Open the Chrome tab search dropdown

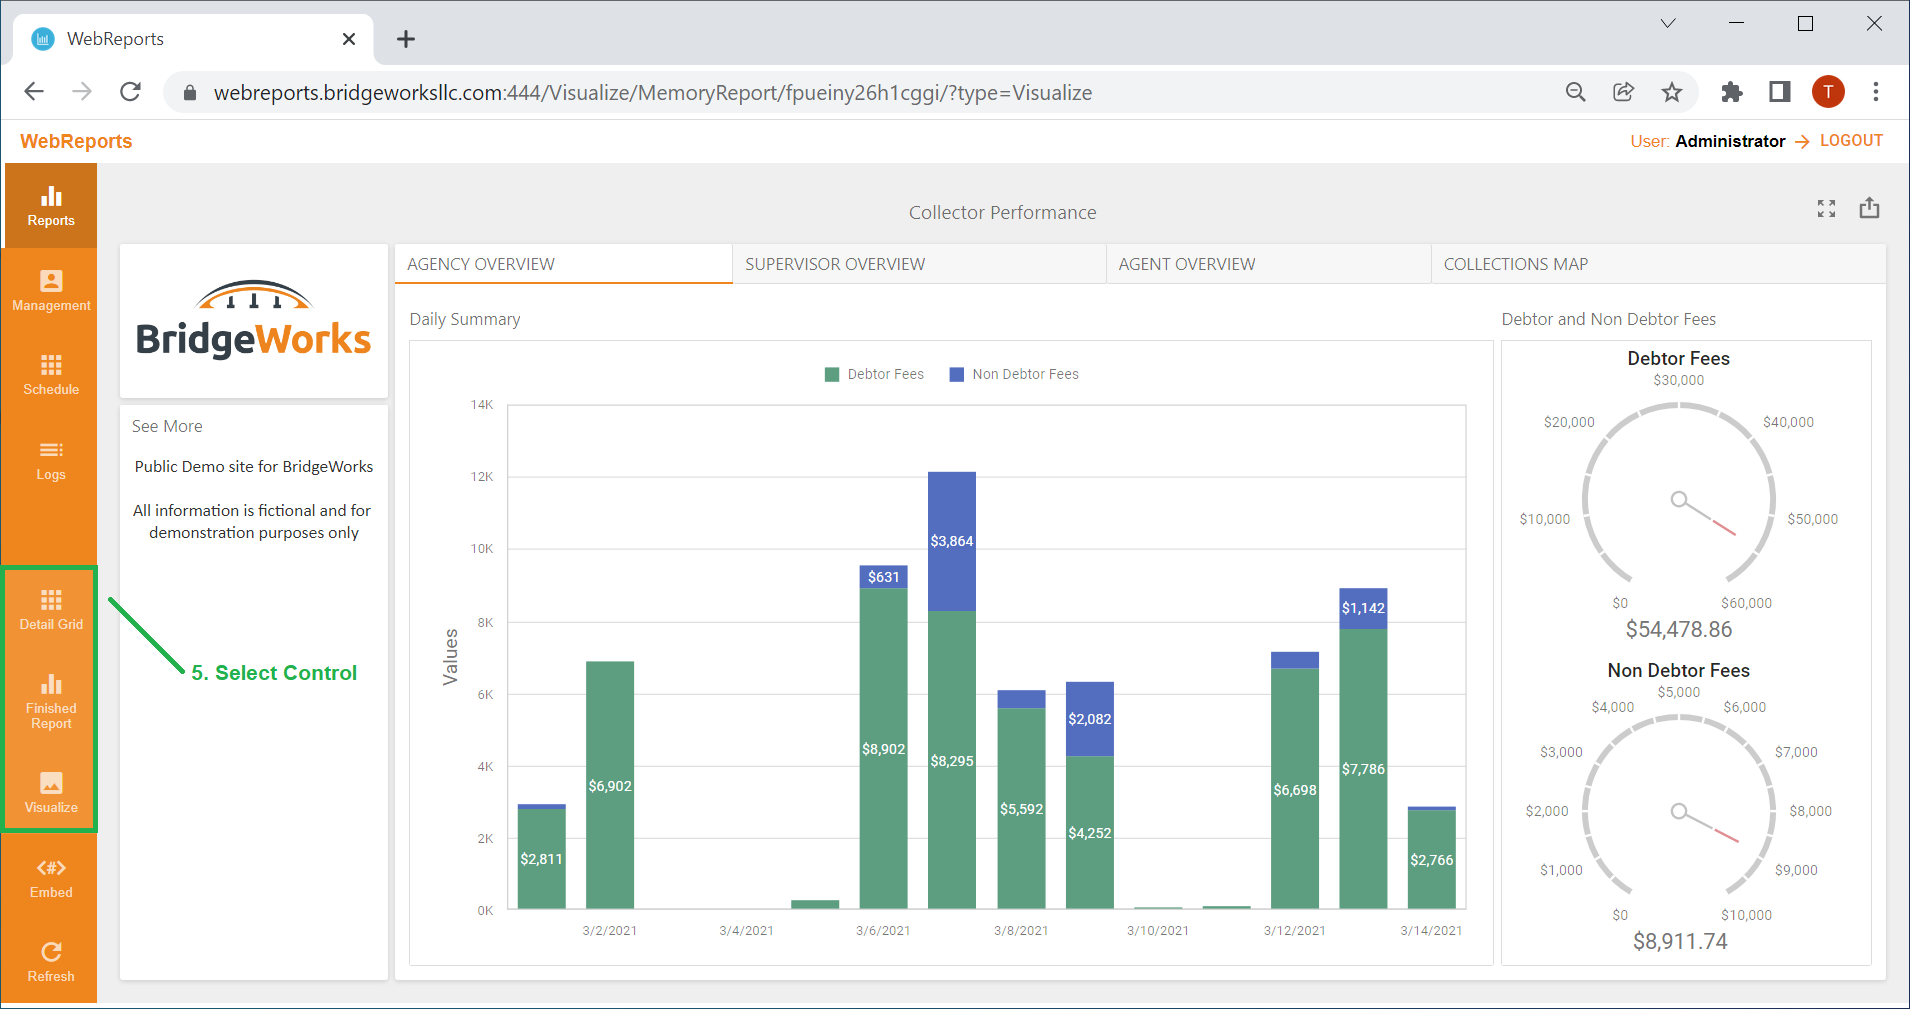[x=1667, y=24]
